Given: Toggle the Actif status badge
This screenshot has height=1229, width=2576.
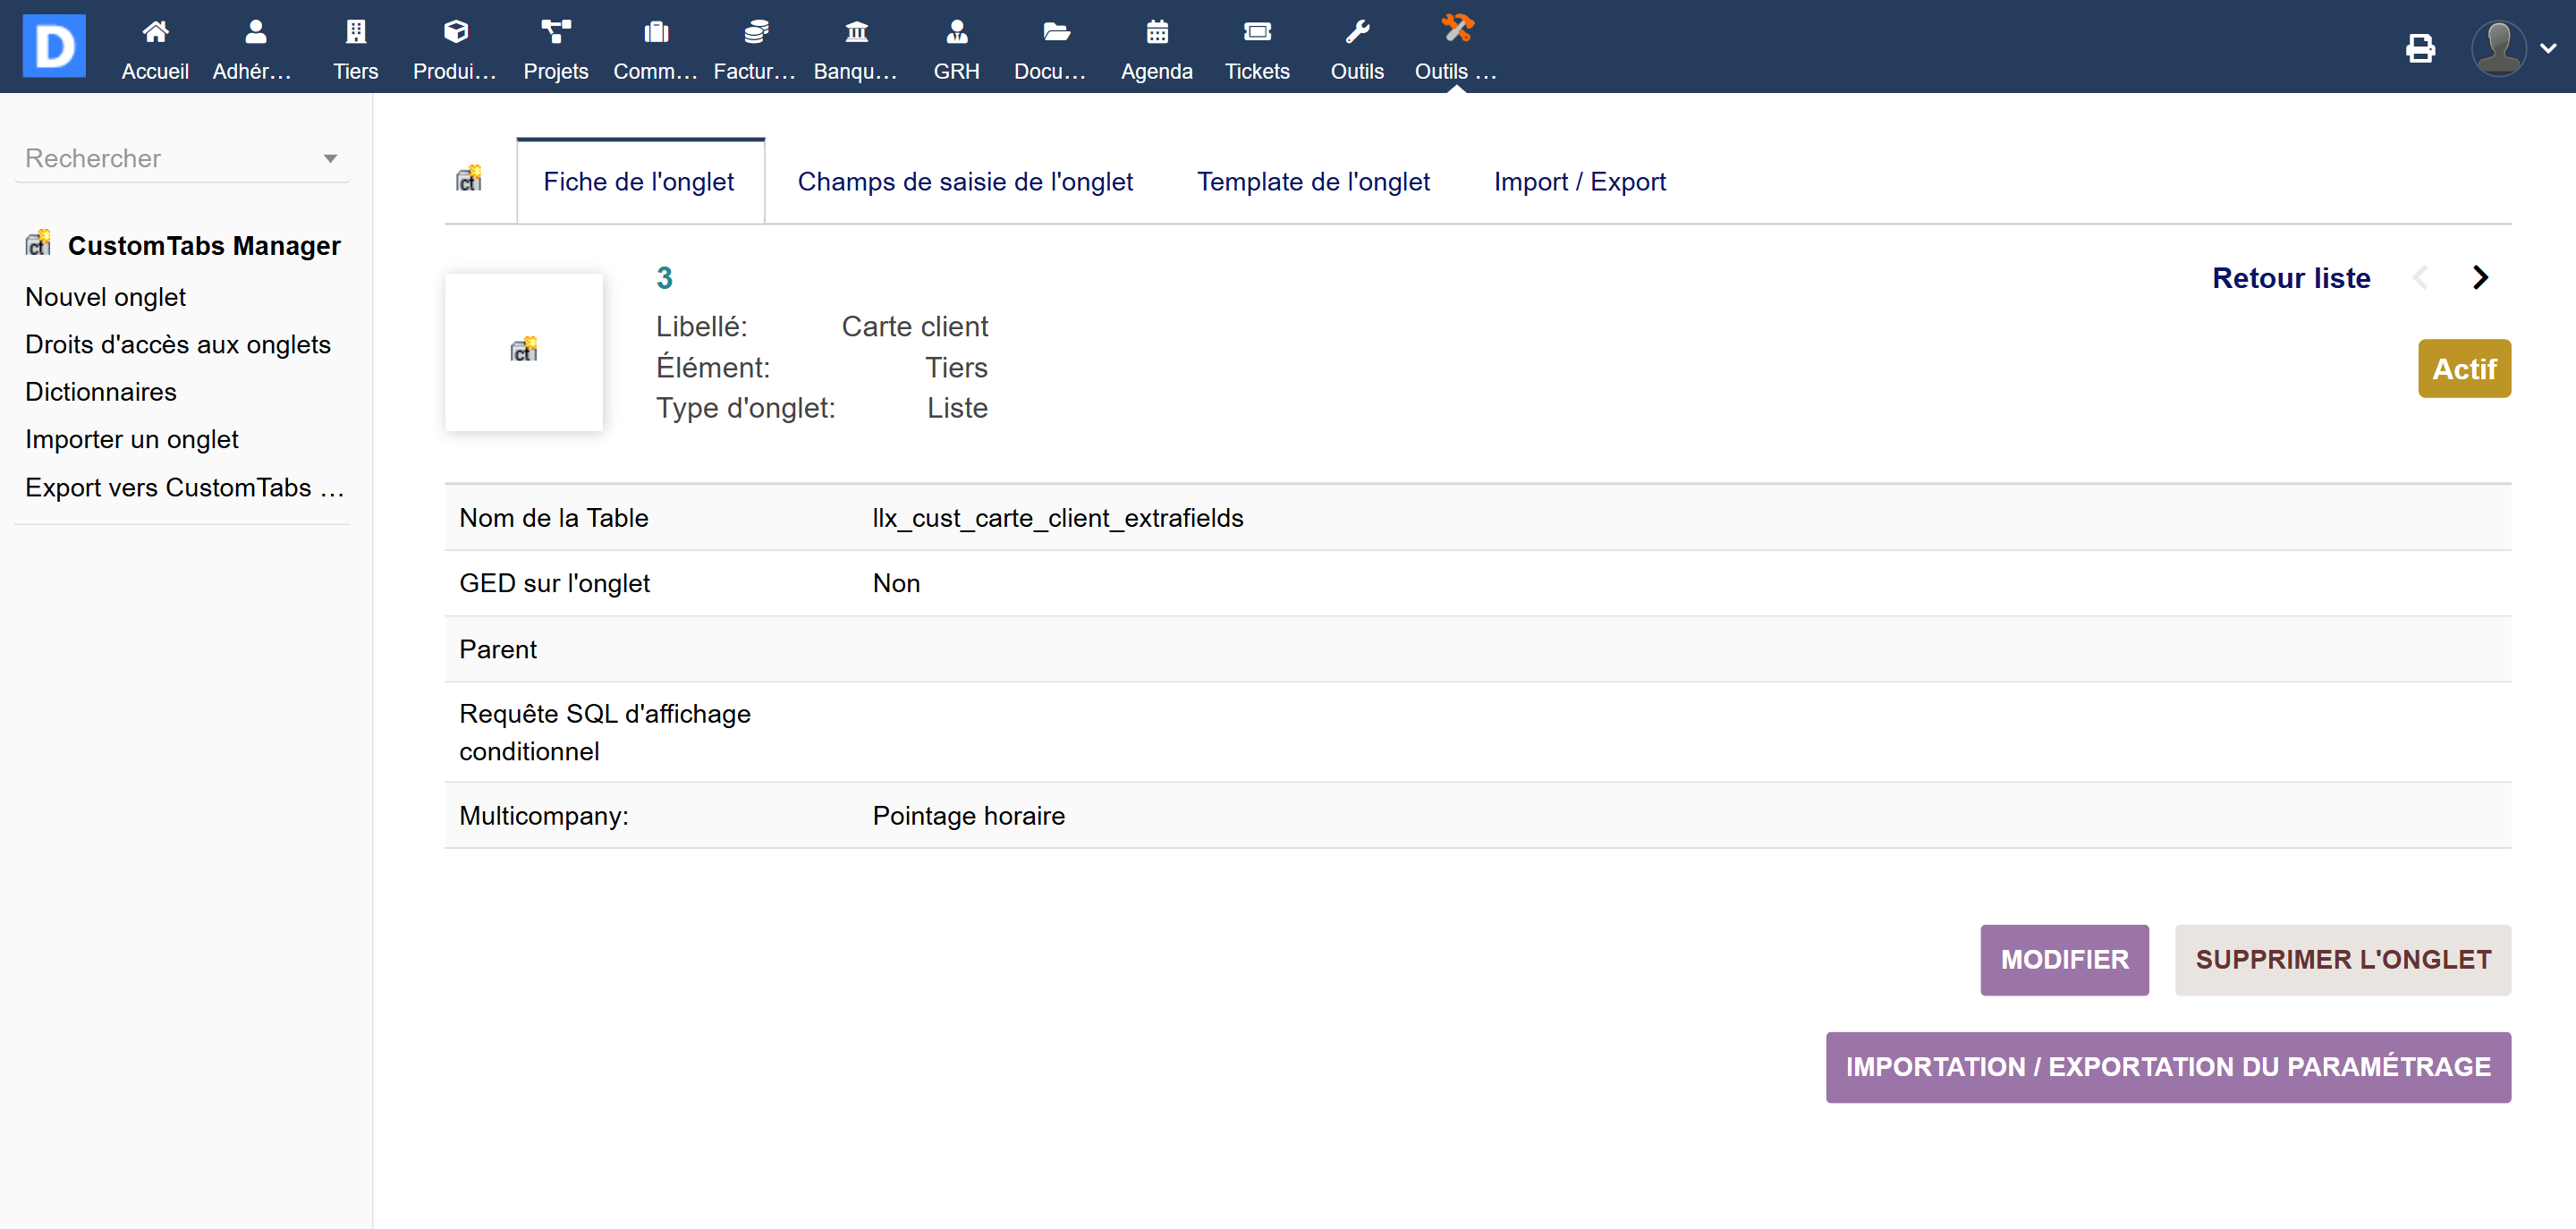Looking at the screenshot, I should pyautogui.click(x=2463, y=369).
